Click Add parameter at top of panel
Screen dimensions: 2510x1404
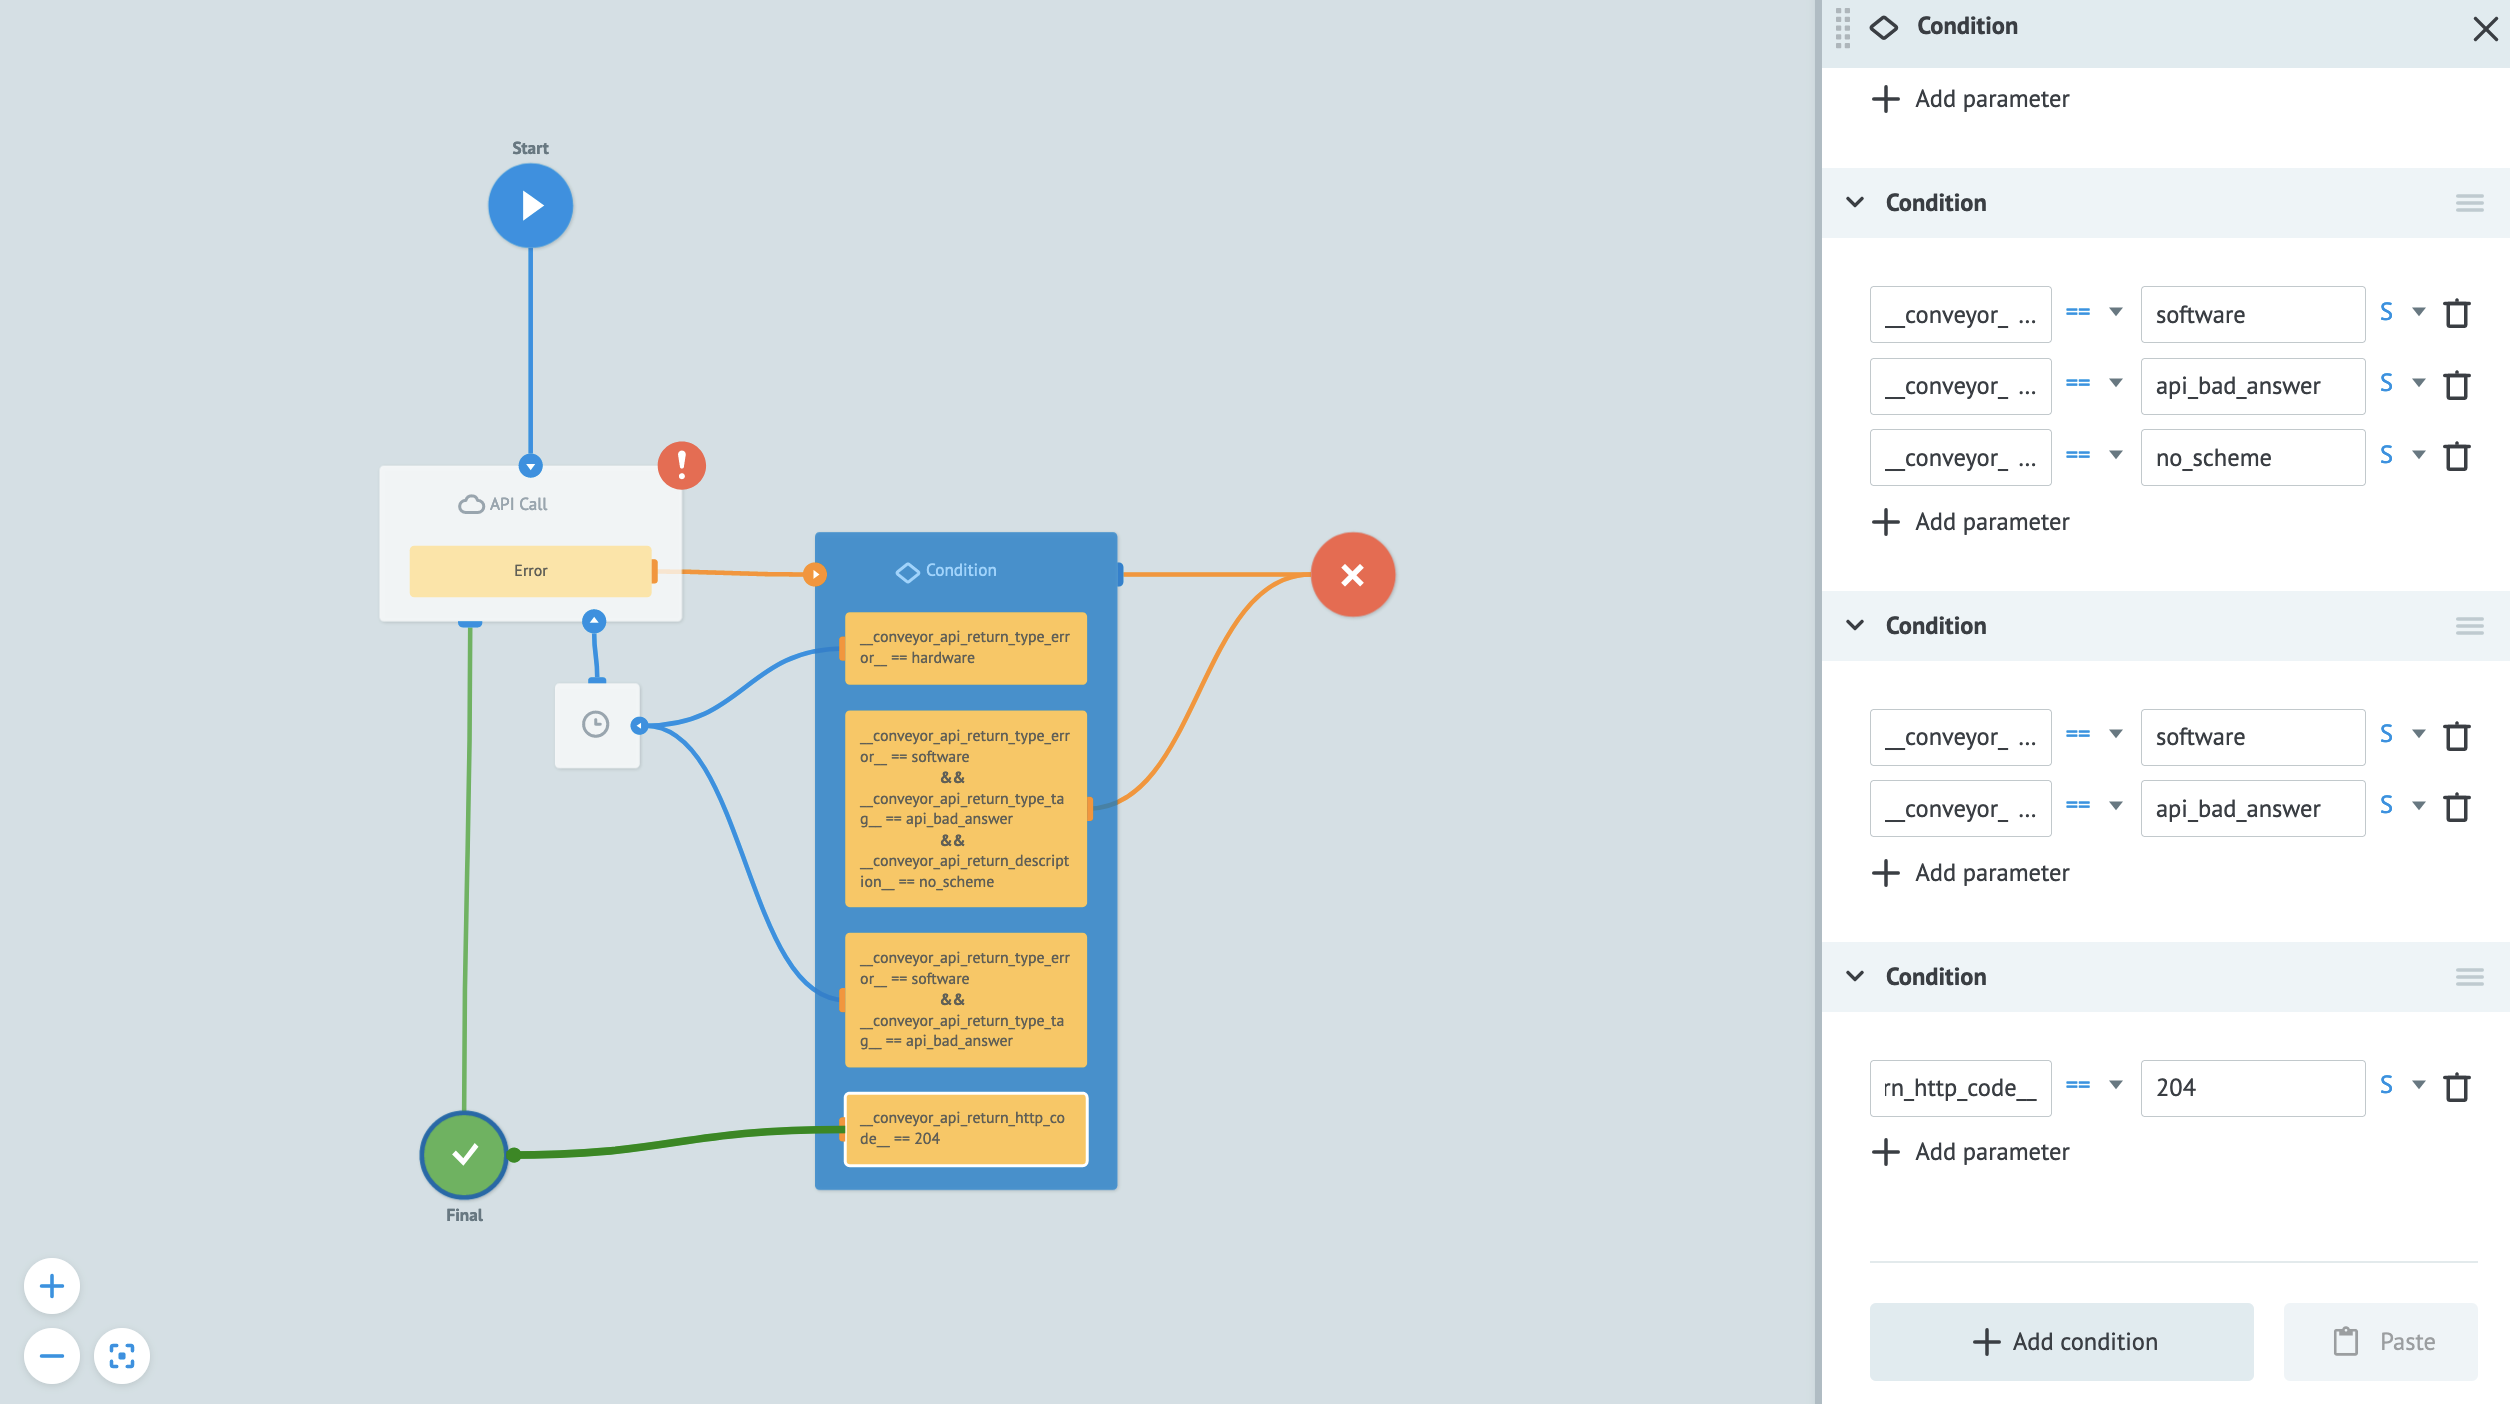[x=1969, y=98]
